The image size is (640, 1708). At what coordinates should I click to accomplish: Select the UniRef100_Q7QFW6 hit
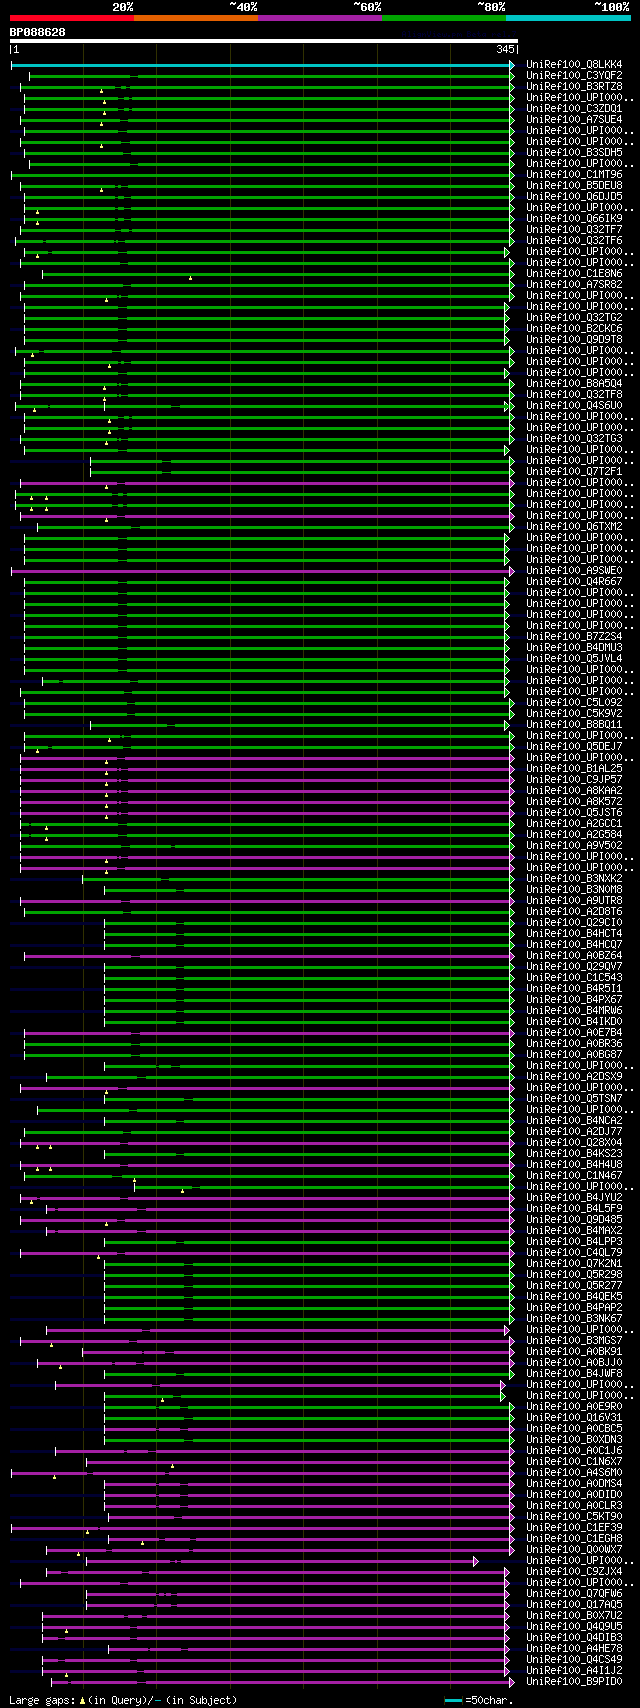click(574, 1594)
